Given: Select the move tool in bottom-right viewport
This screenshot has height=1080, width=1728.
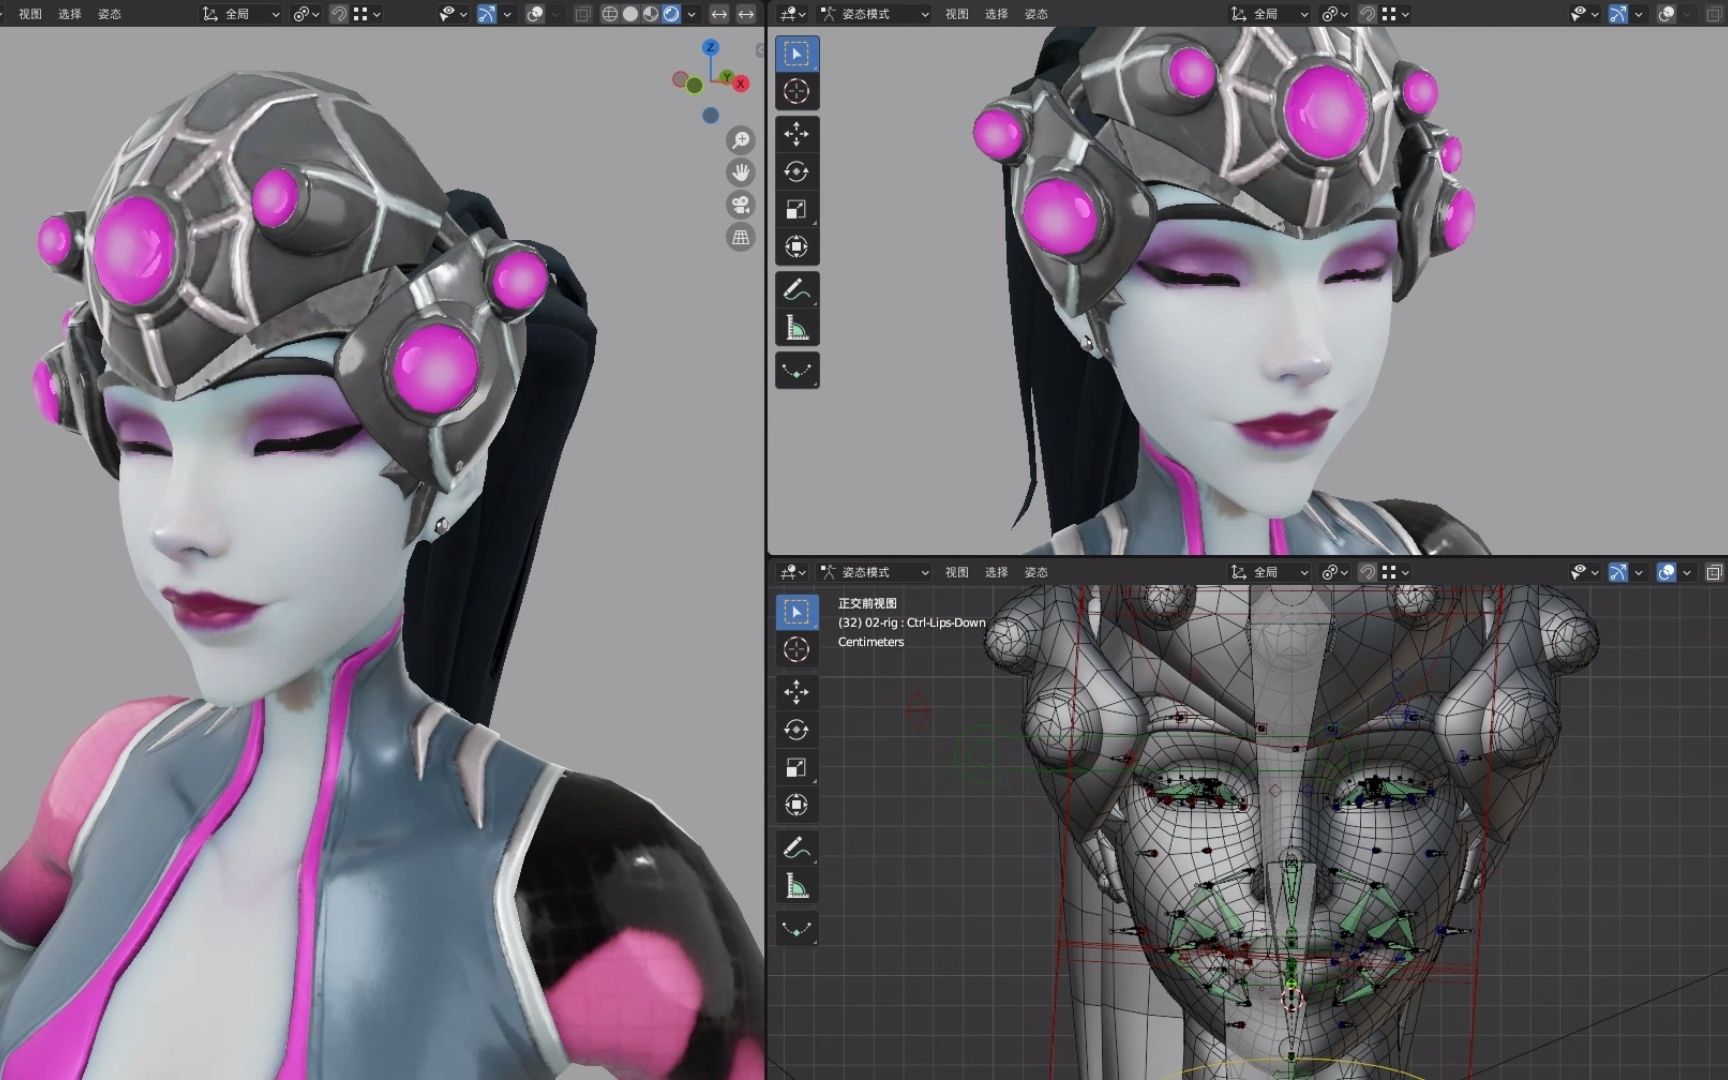Looking at the screenshot, I should [x=797, y=692].
